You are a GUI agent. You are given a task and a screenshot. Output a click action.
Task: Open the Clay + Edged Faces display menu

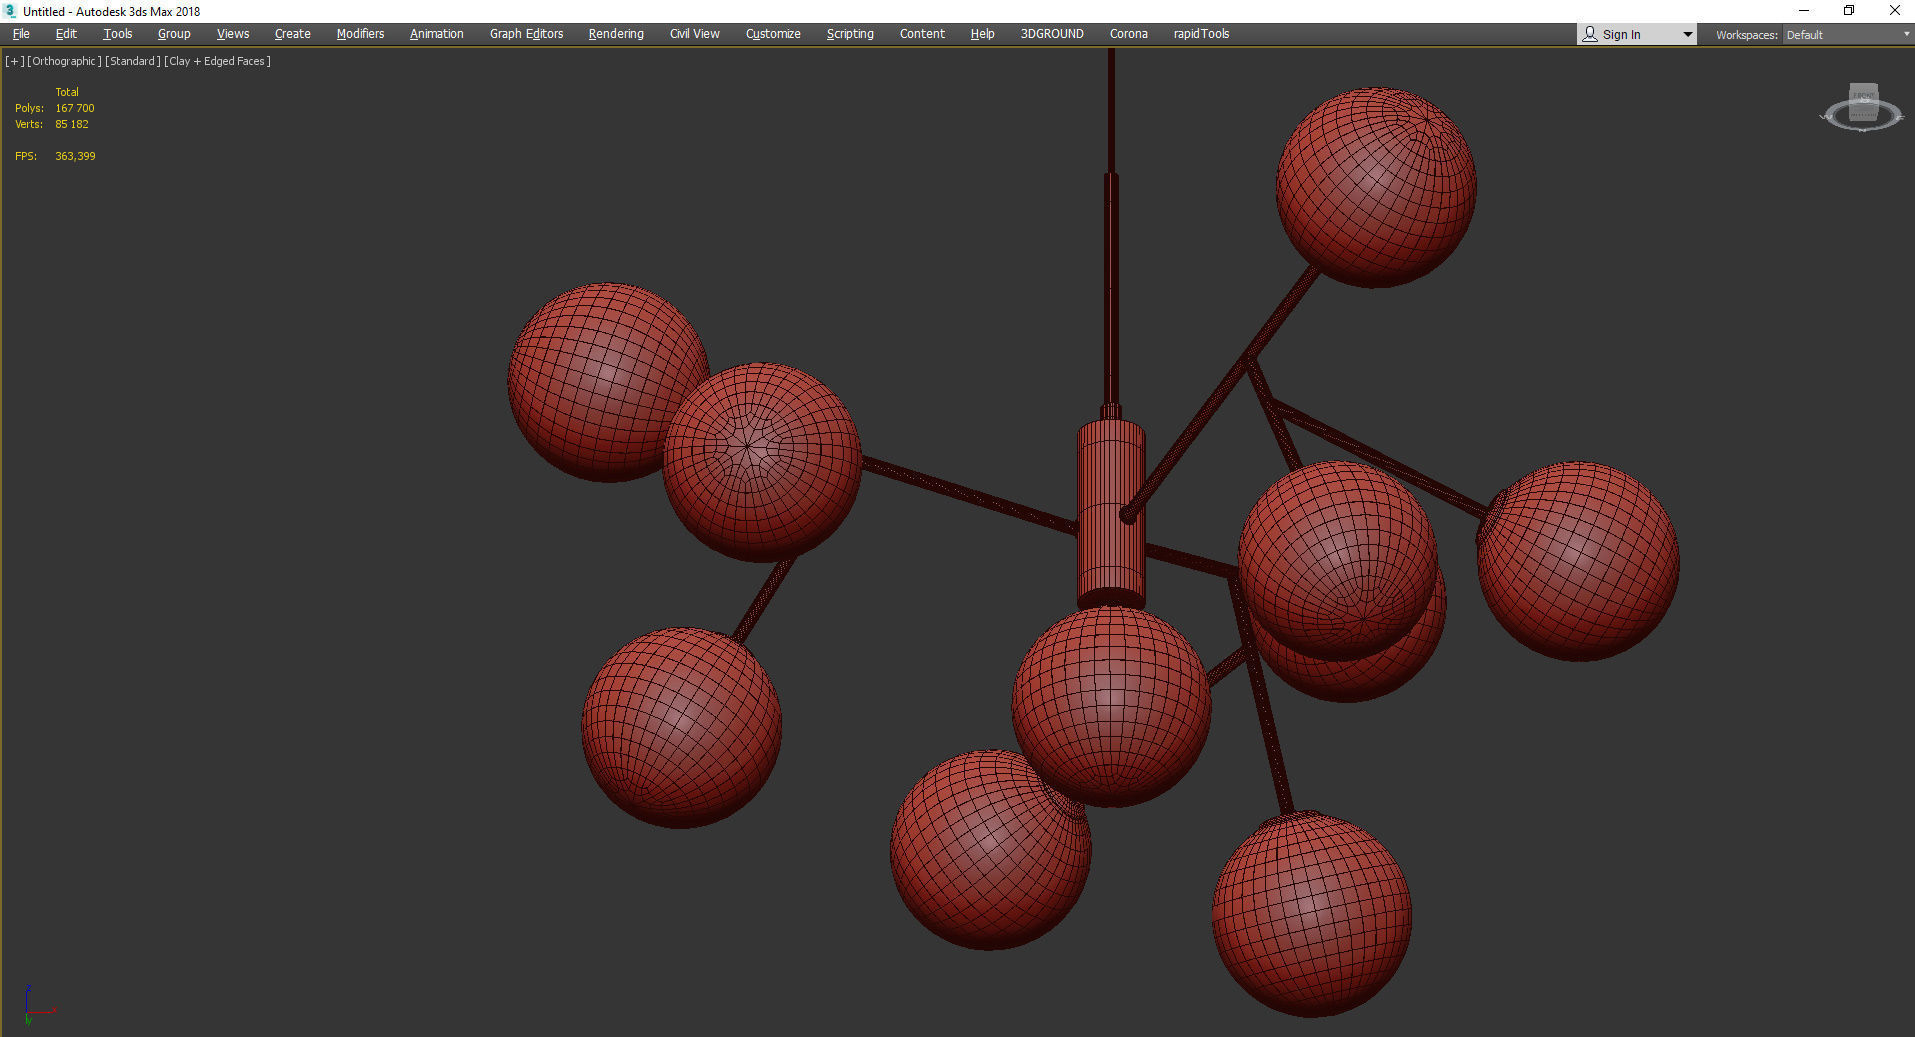[x=217, y=61]
